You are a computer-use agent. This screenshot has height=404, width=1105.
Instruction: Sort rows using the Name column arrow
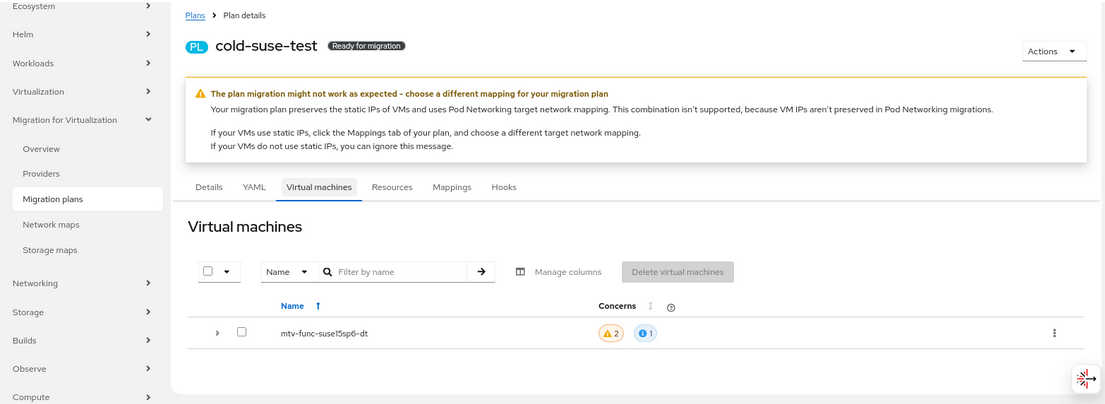click(318, 306)
